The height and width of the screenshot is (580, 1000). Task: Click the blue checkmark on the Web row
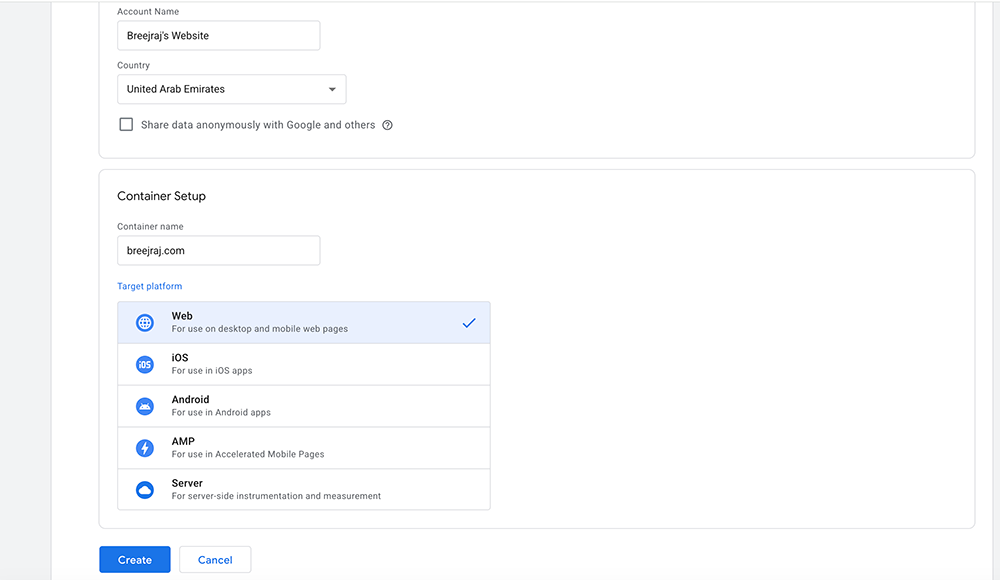click(x=469, y=322)
